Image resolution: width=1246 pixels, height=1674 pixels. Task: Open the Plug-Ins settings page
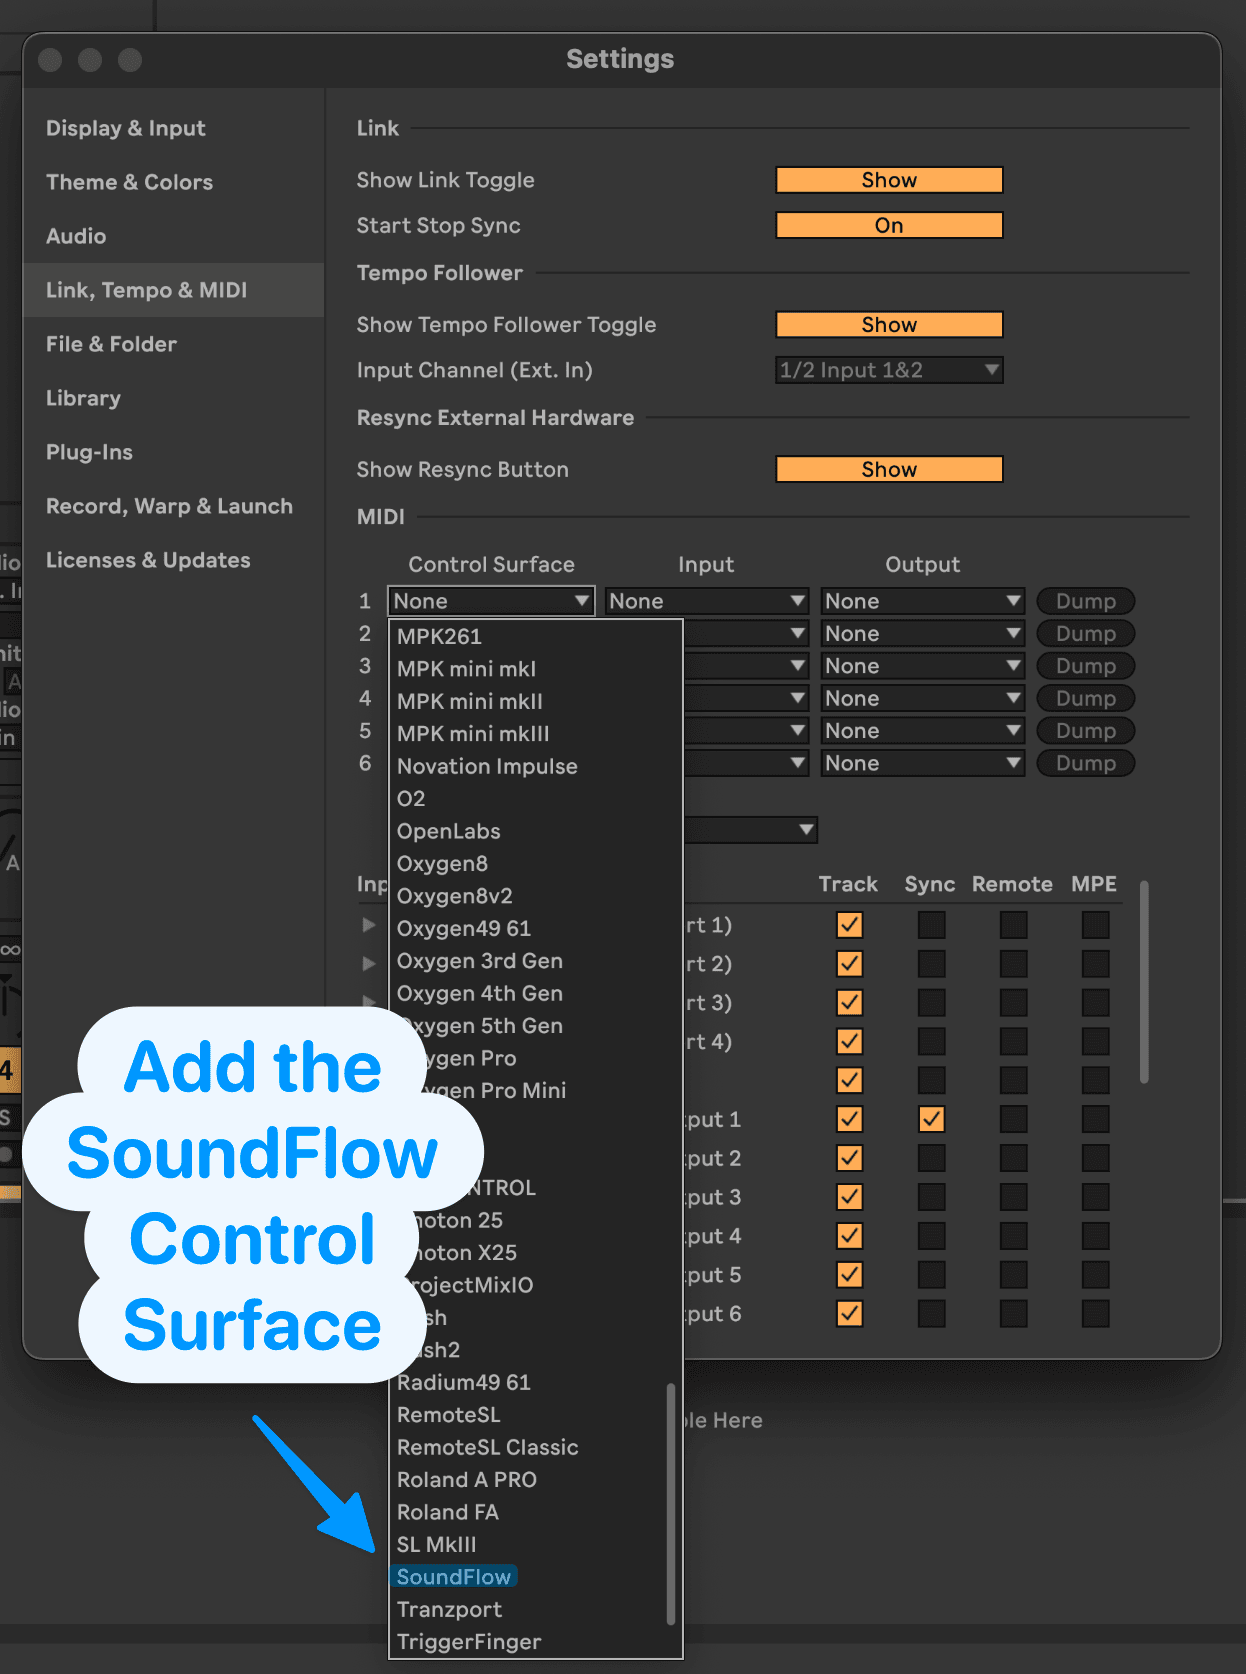[89, 452]
